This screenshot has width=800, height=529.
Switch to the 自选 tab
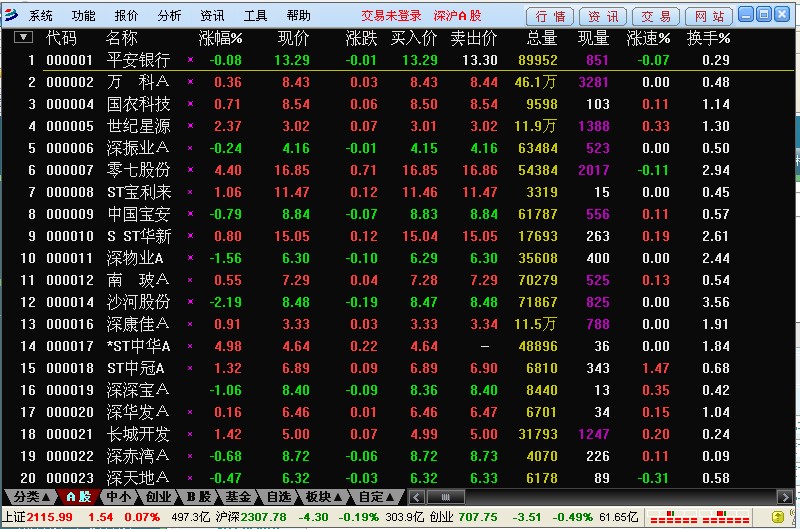point(278,497)
